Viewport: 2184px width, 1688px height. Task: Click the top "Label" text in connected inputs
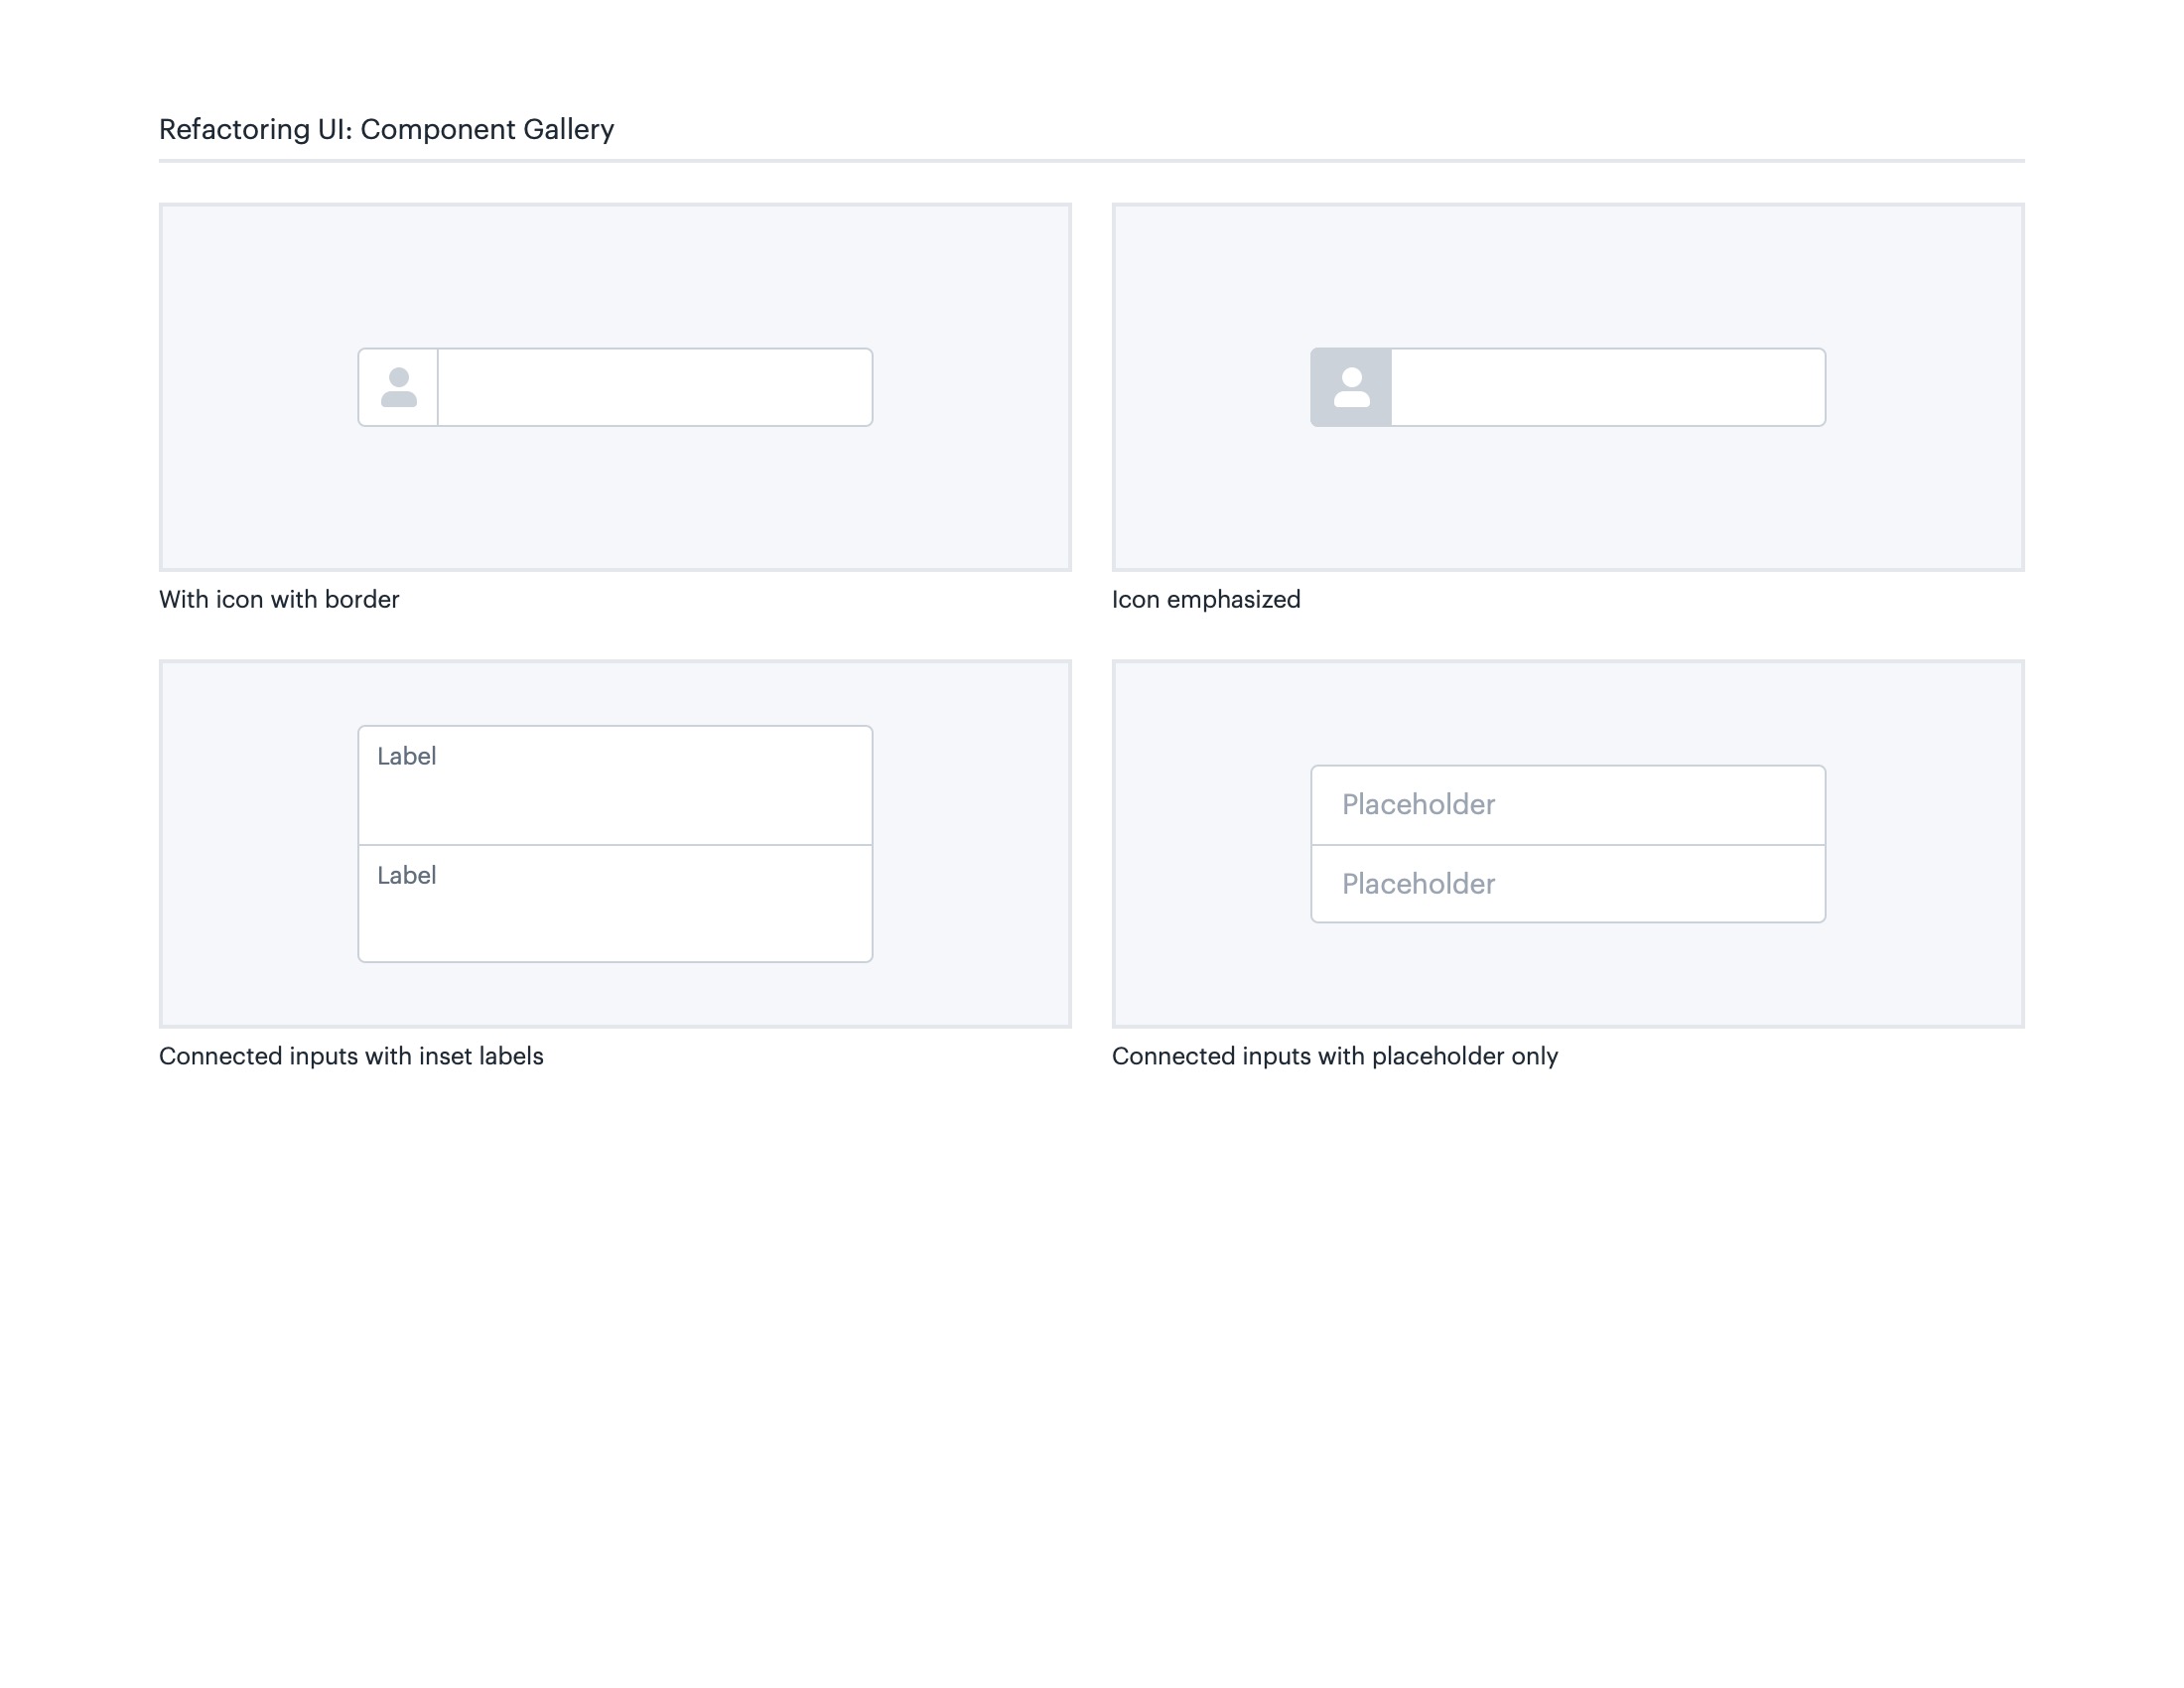(406, 756)
